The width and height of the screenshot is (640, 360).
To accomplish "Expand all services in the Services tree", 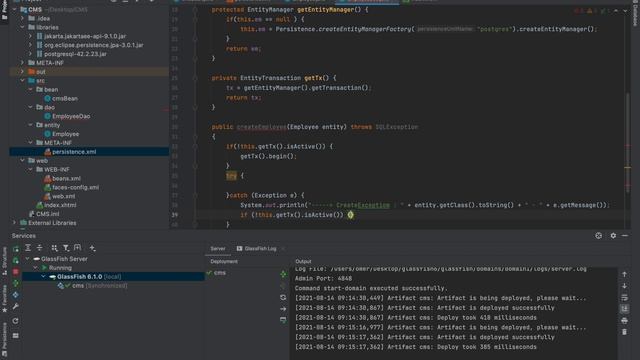I will tap(28, 248).
